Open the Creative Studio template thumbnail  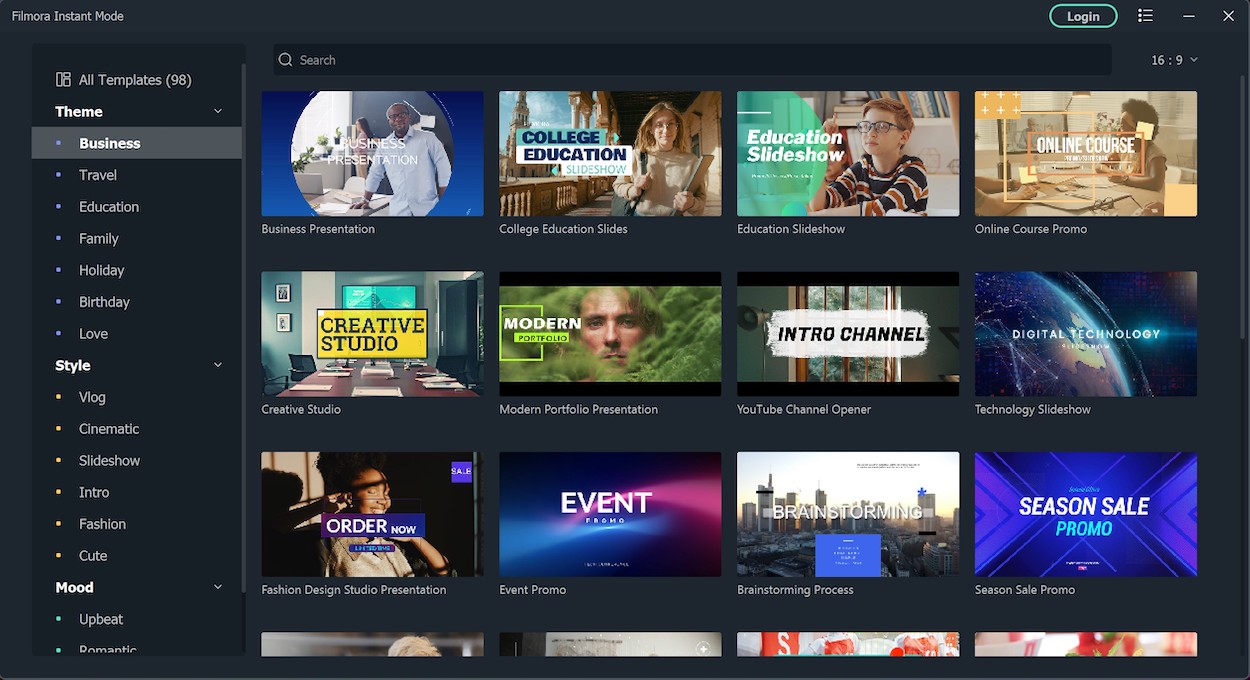[x=372, y=334]
